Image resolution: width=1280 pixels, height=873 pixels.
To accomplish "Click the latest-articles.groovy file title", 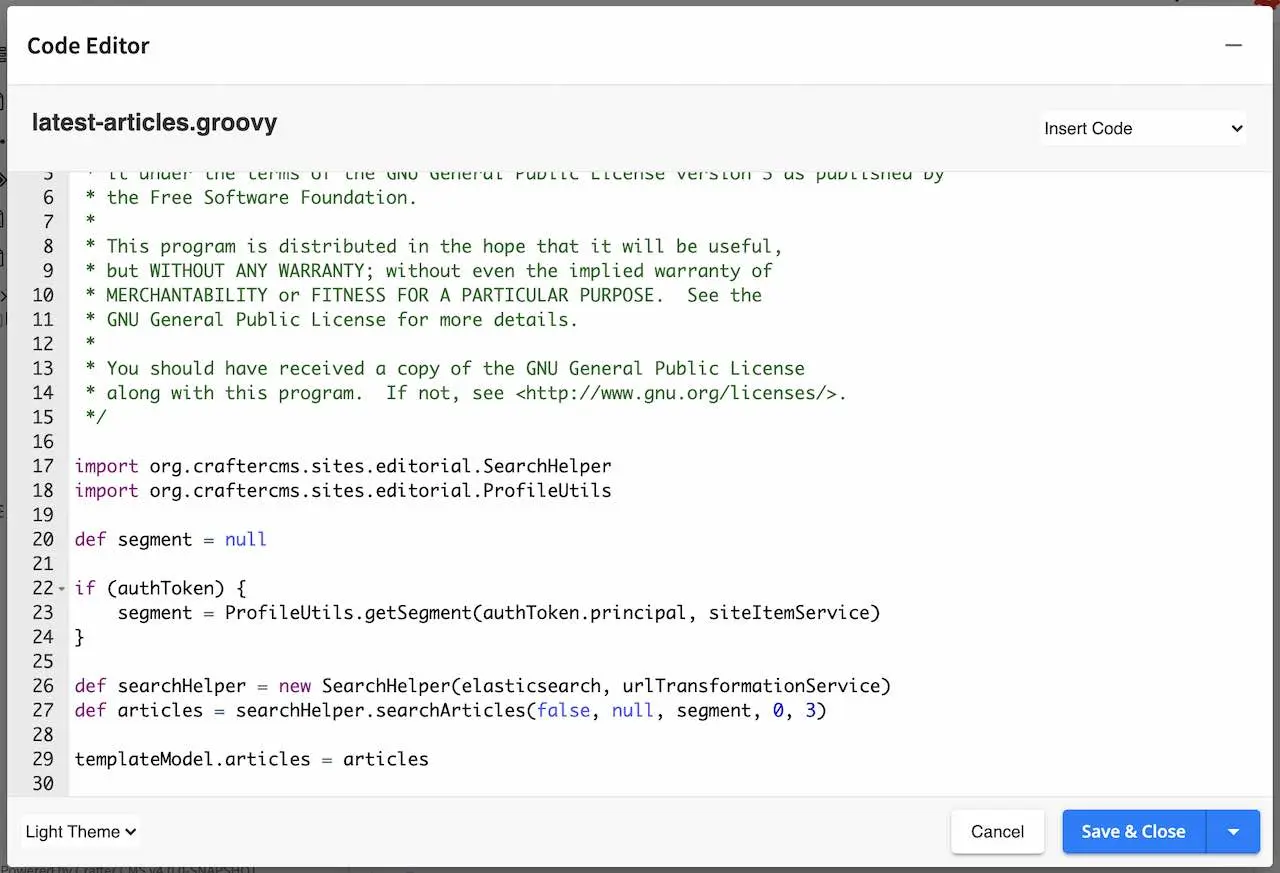I will (x=154, y=123).
